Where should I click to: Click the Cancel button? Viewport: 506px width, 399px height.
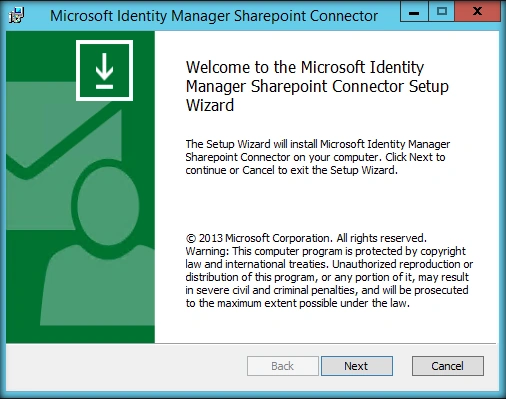coord(448,366)
